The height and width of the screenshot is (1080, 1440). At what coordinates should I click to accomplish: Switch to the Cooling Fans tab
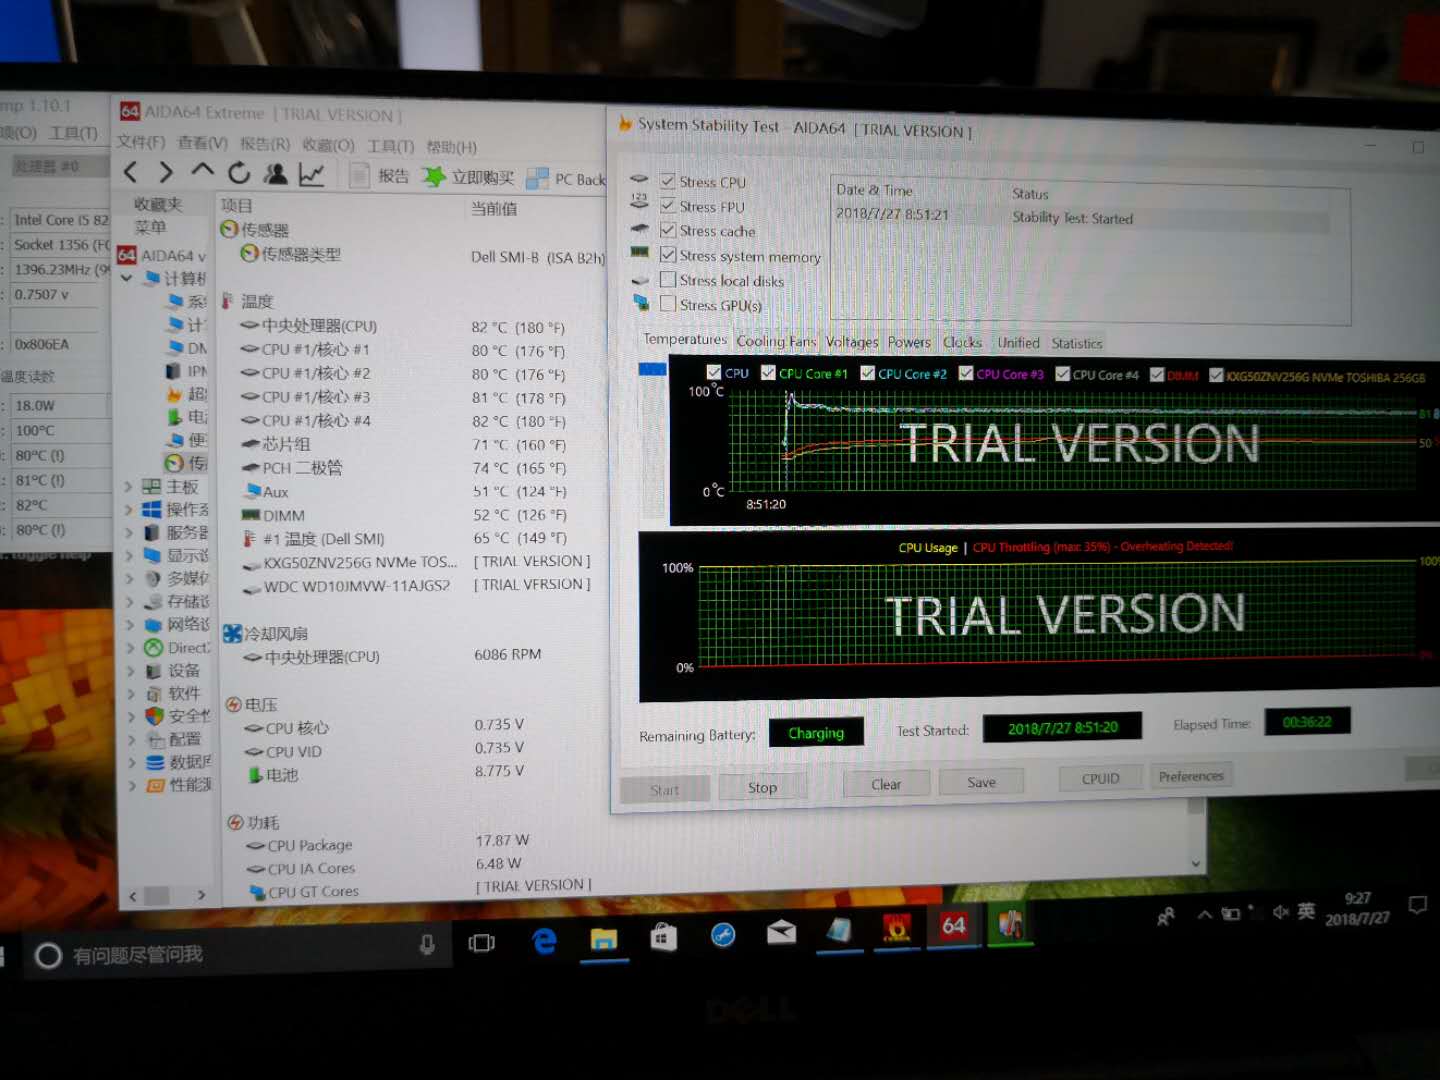(x=776, y=341)
